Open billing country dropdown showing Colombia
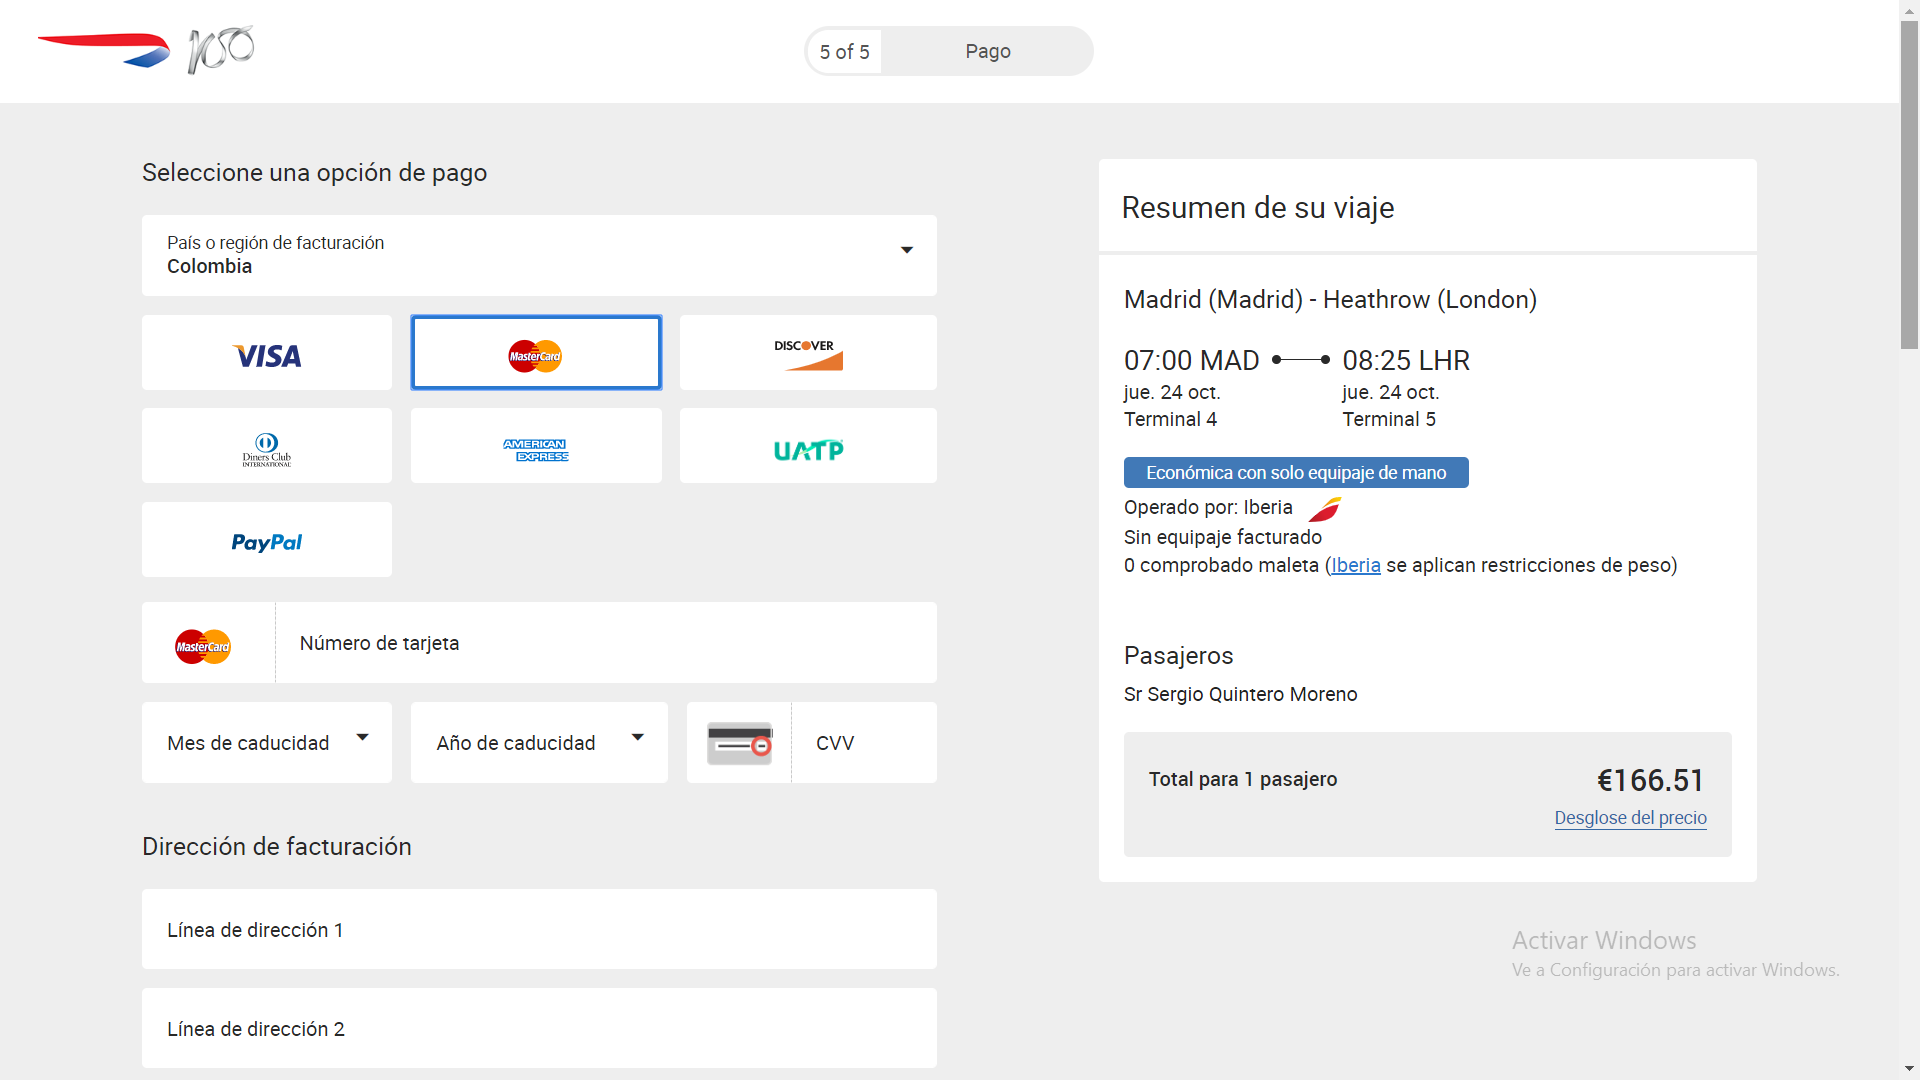Image resolution: width=1920 pixels, height=1080 pixels. tap(539, 255)
